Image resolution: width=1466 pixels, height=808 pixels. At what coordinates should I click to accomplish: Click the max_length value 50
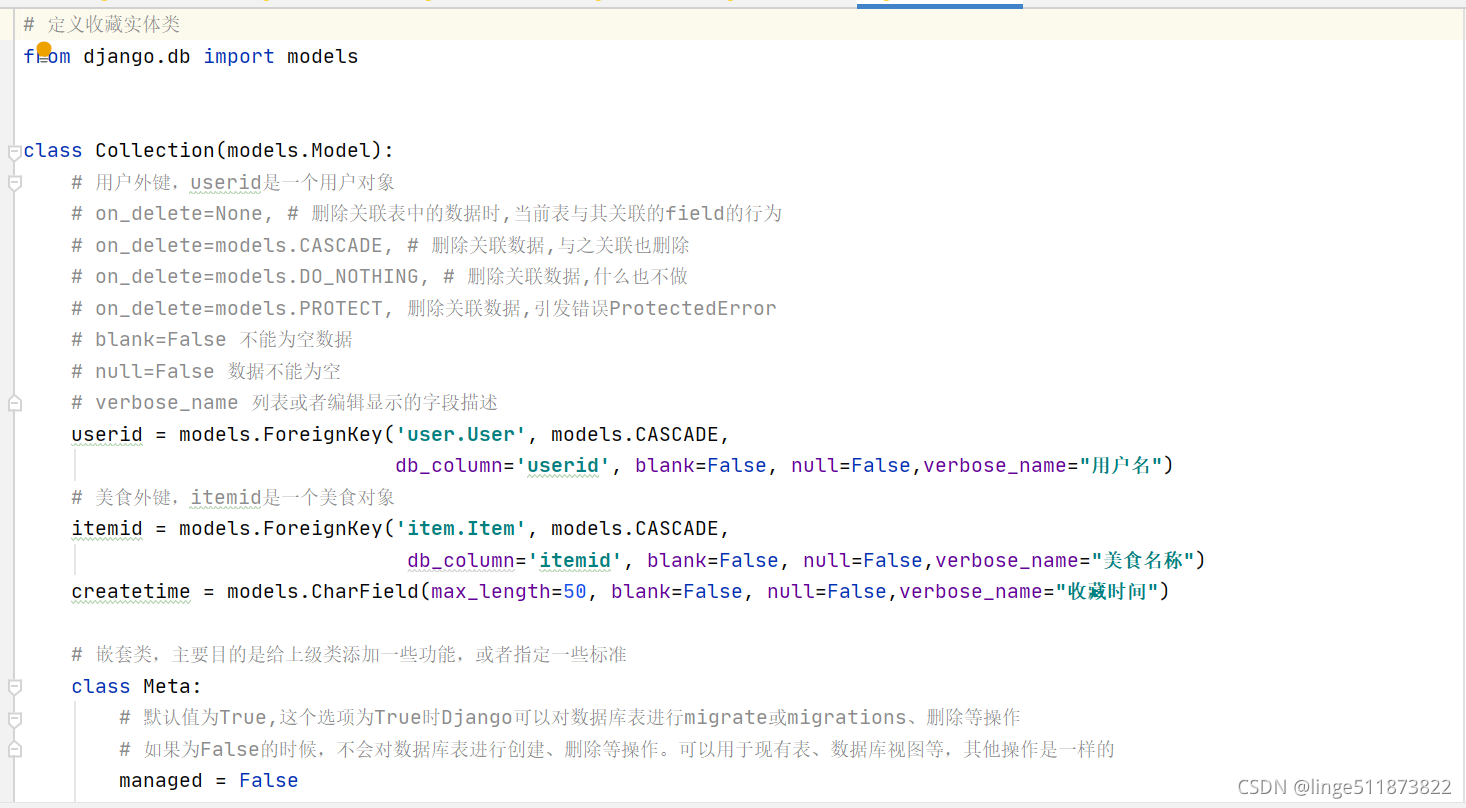[575, 592]
